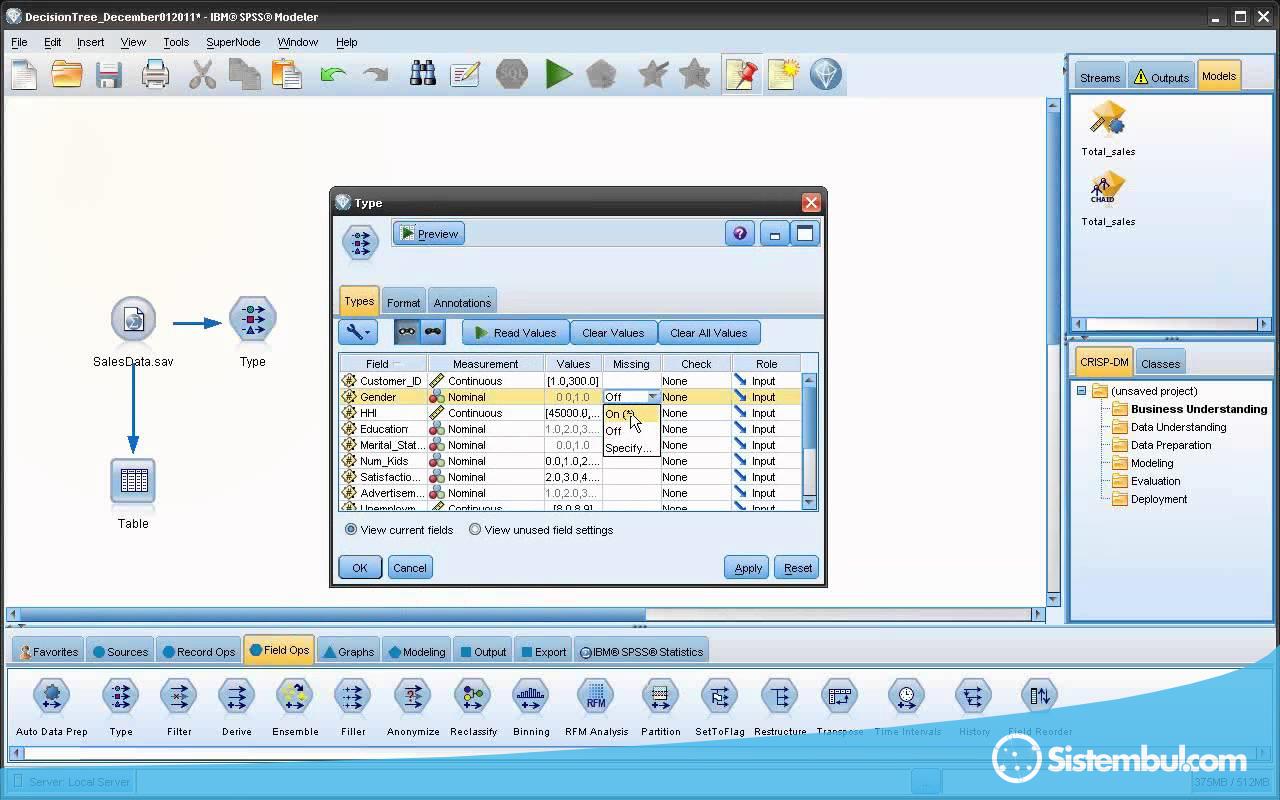Open help in the Type dialog
The width and height of the screenshot is (1280, 800).
[x=740, y=234]
